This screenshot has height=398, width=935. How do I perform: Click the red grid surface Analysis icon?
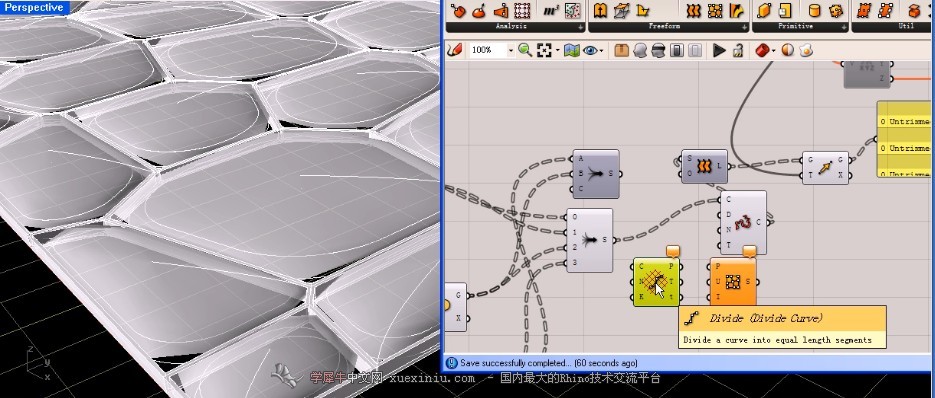click(522, 10)
